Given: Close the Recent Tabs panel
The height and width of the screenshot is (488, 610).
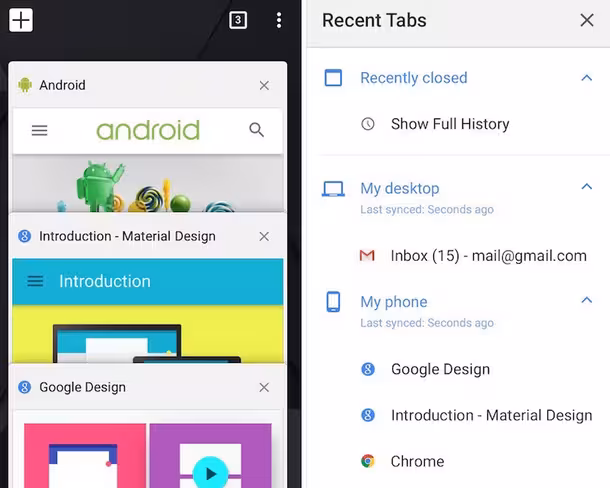Looking at the screenshot, I should [x=587, y=20].
